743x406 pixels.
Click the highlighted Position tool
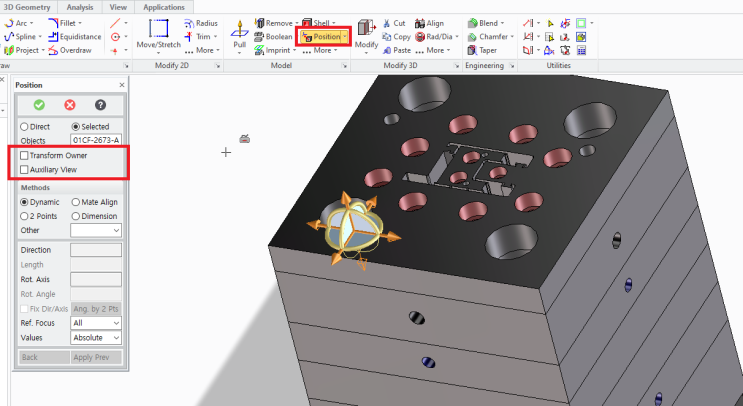click(x=321, y=36)
